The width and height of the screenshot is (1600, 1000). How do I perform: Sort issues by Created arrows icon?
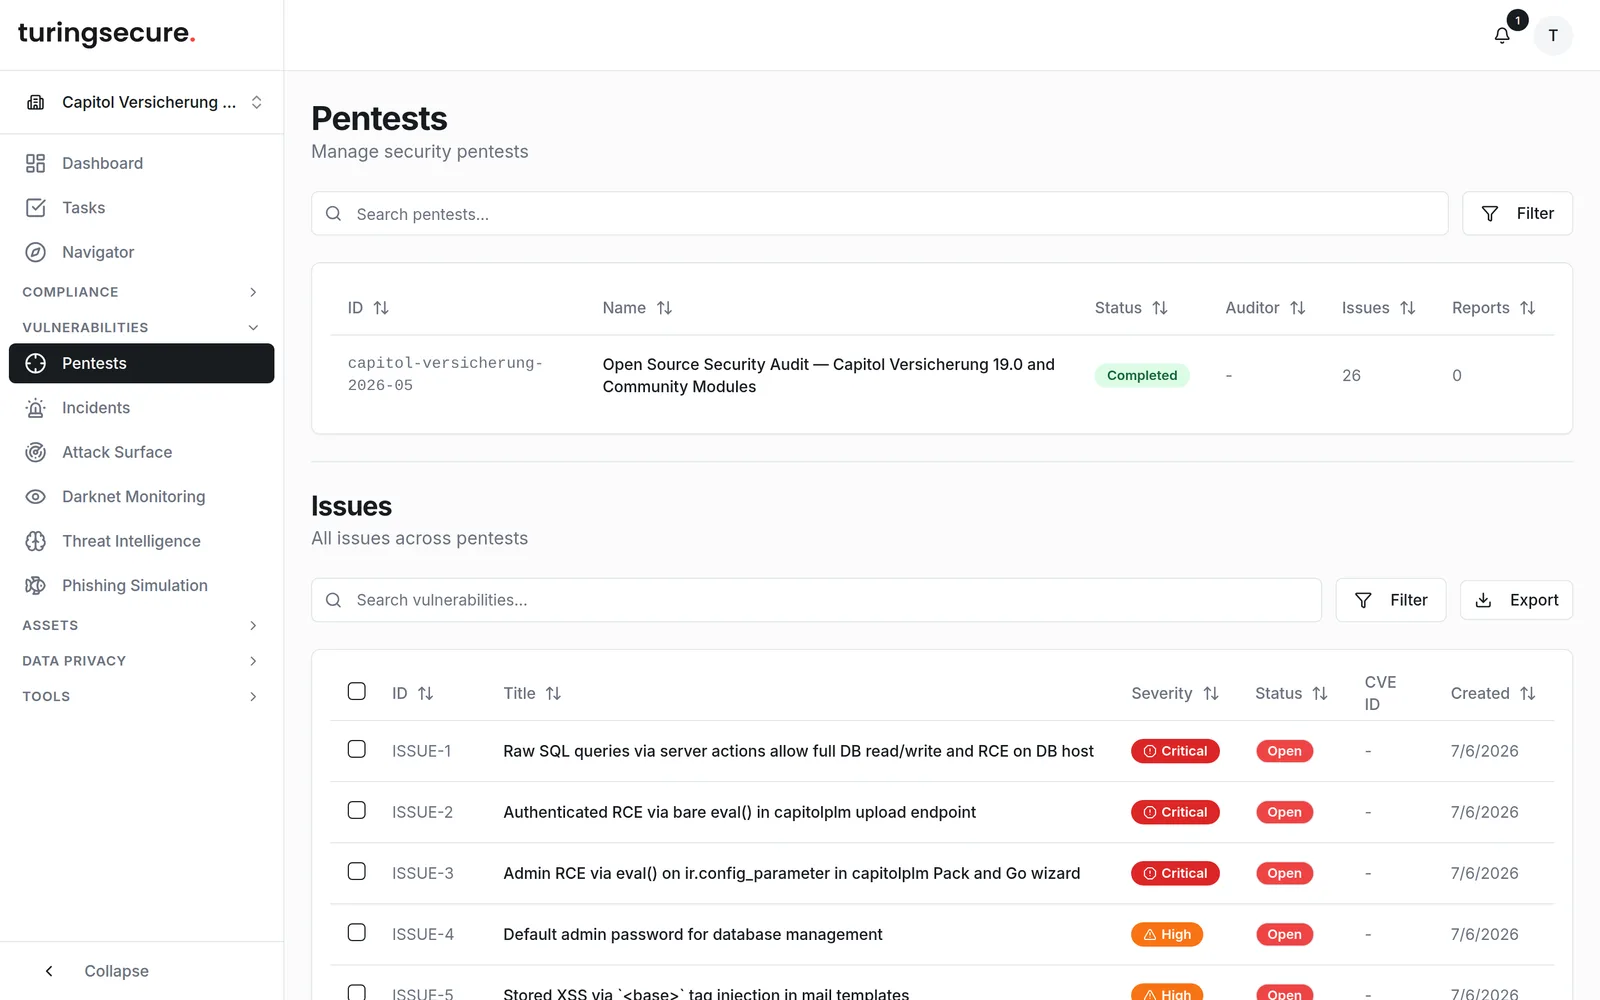point(1528,693)
